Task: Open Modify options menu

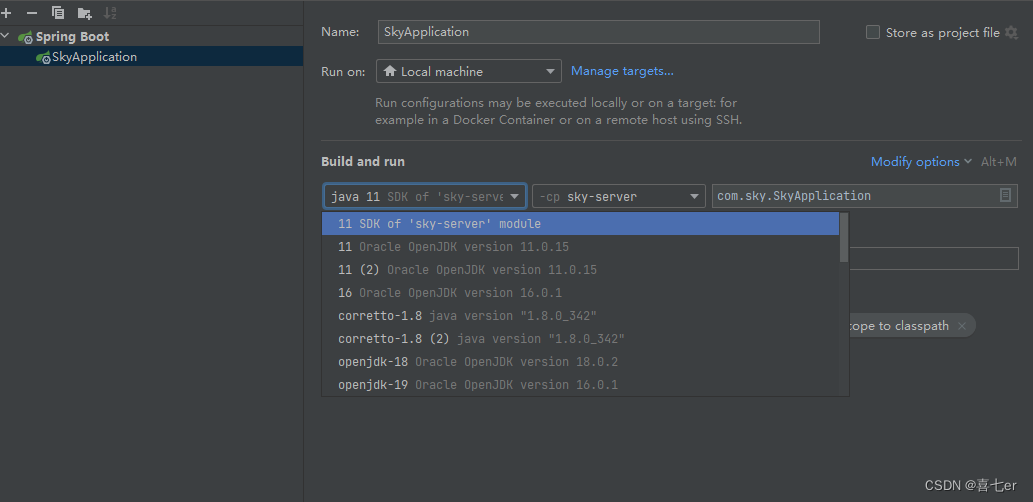Action: [921, 161]
